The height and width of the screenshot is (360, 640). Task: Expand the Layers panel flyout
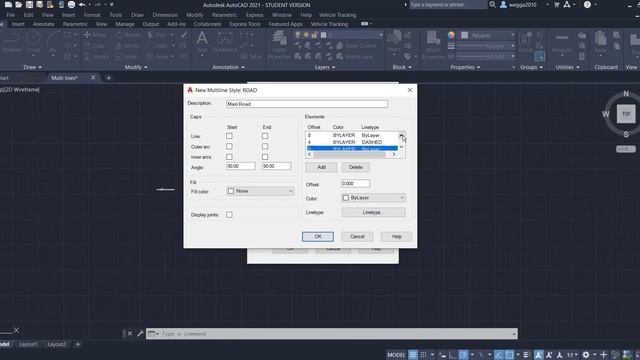325,67
